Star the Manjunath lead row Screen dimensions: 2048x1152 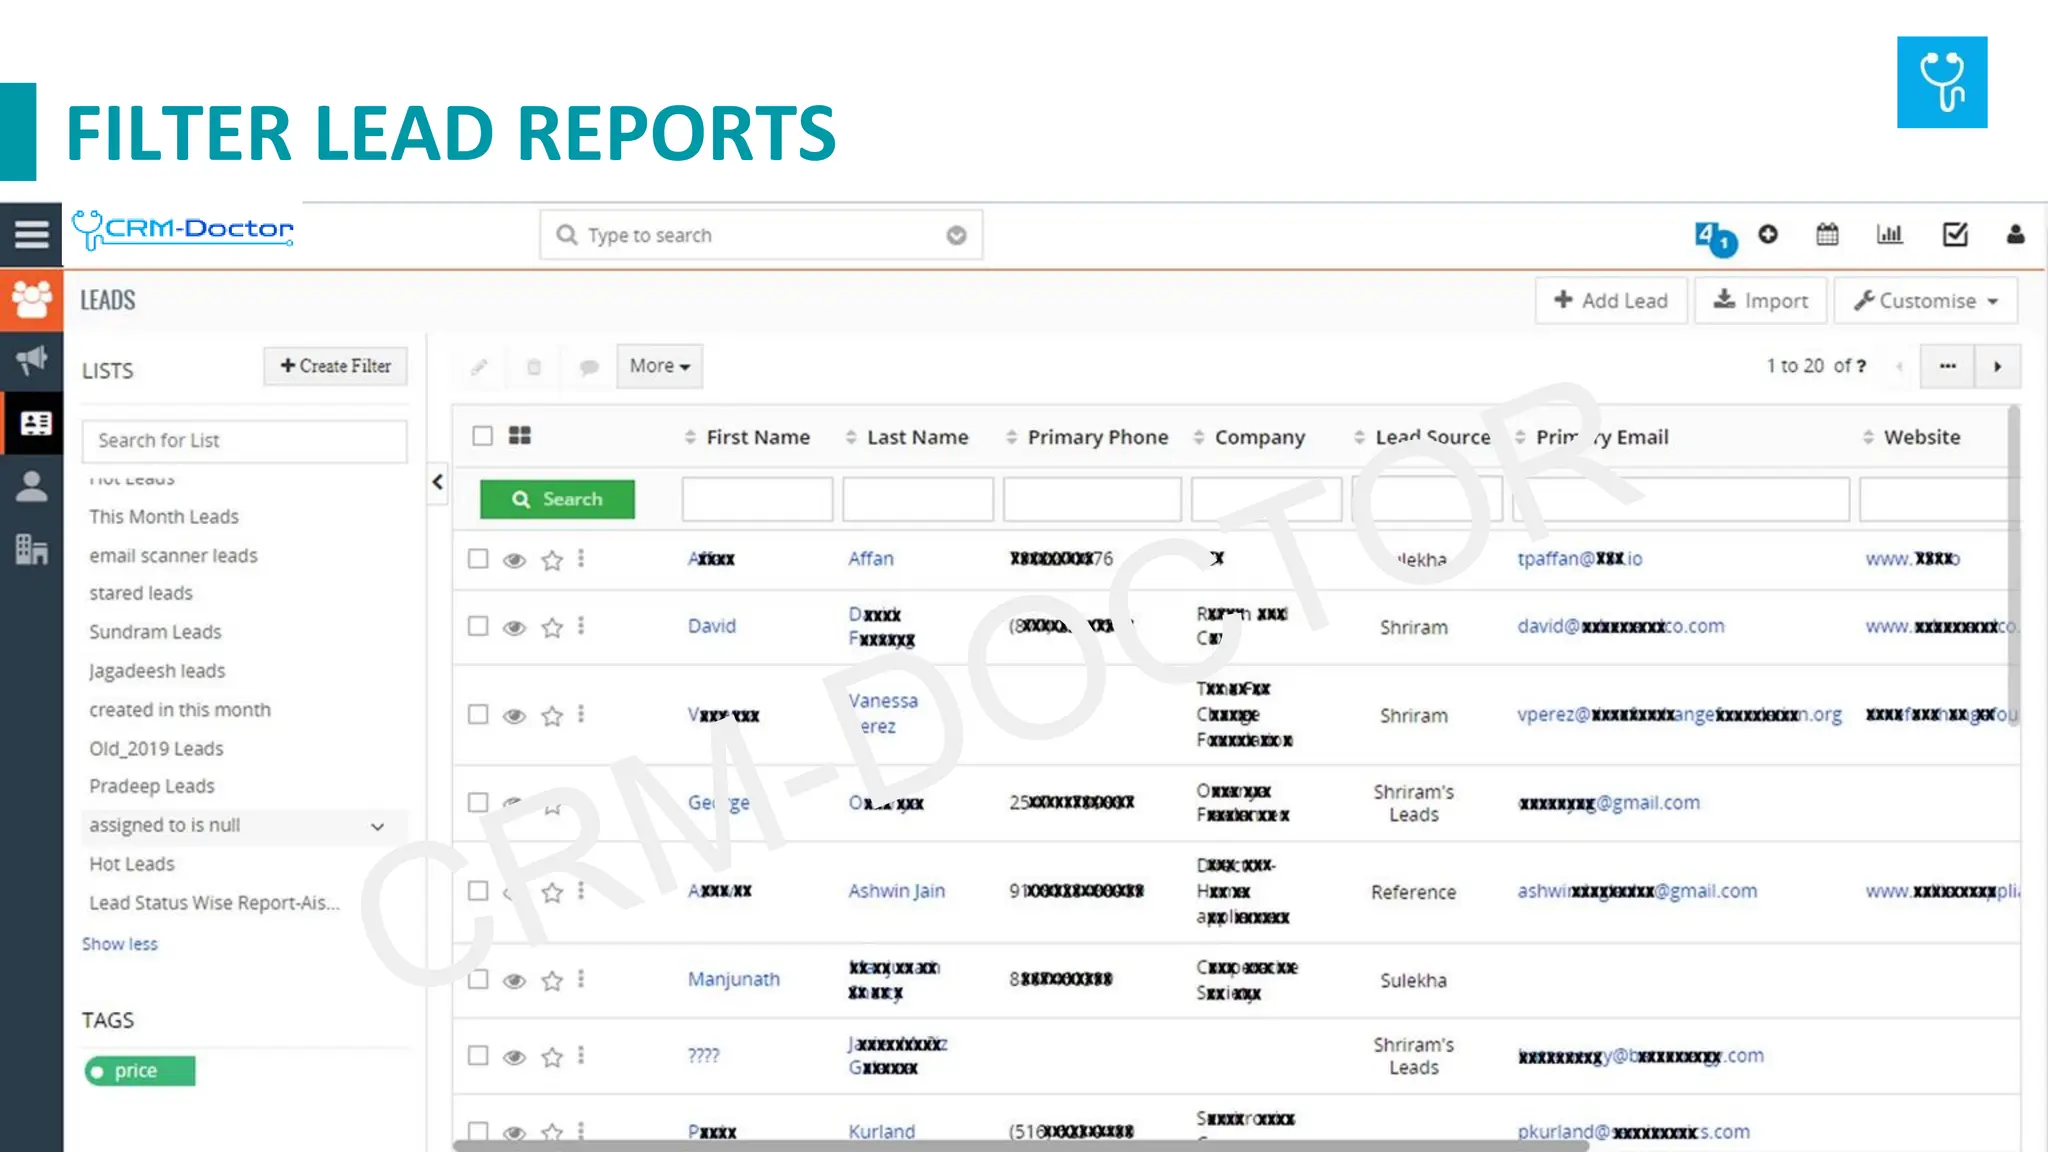click(x=552, y=981)
